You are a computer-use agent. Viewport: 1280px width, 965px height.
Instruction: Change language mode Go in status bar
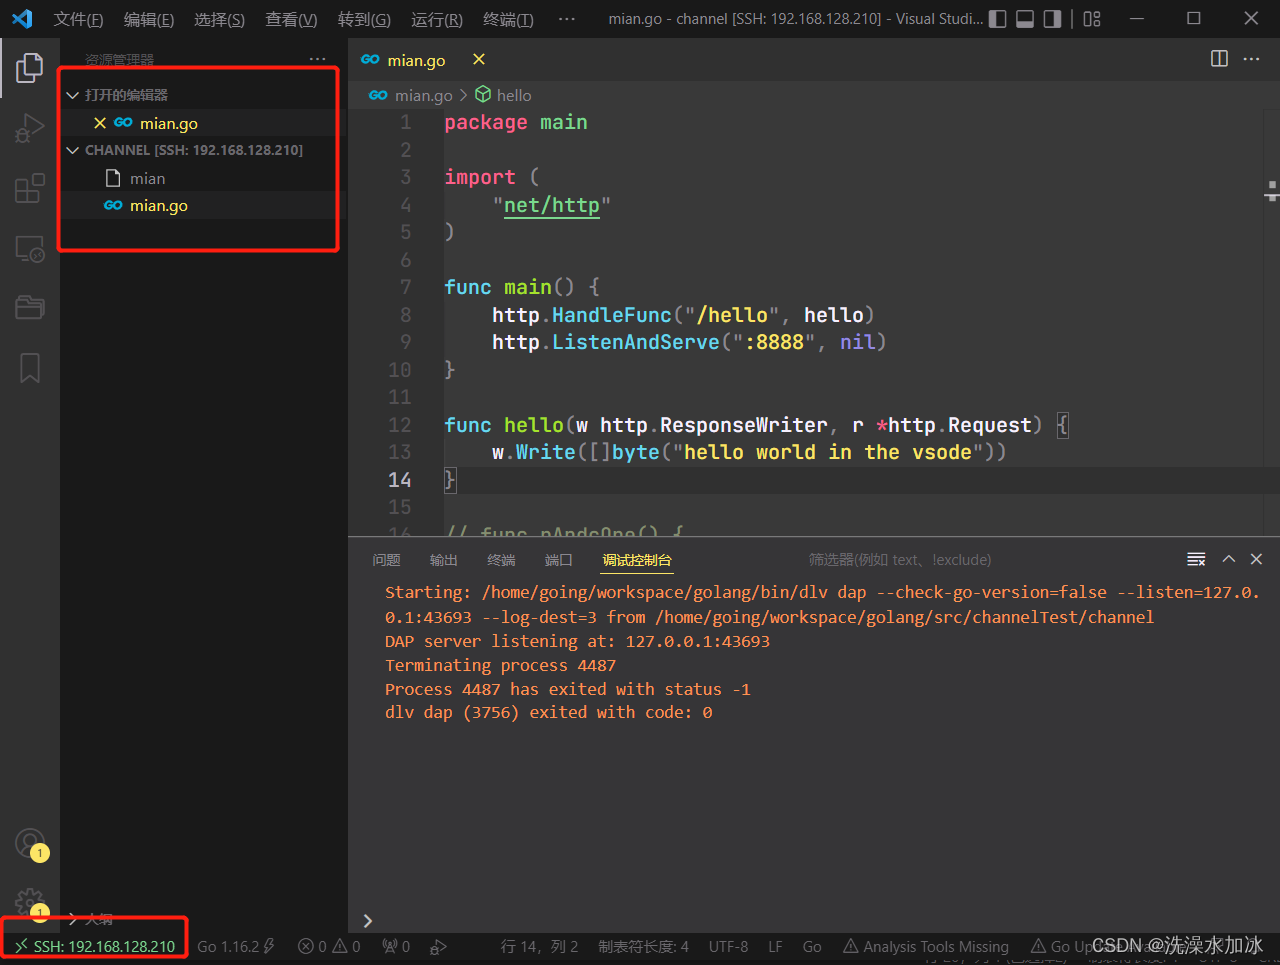coord(812,946)
